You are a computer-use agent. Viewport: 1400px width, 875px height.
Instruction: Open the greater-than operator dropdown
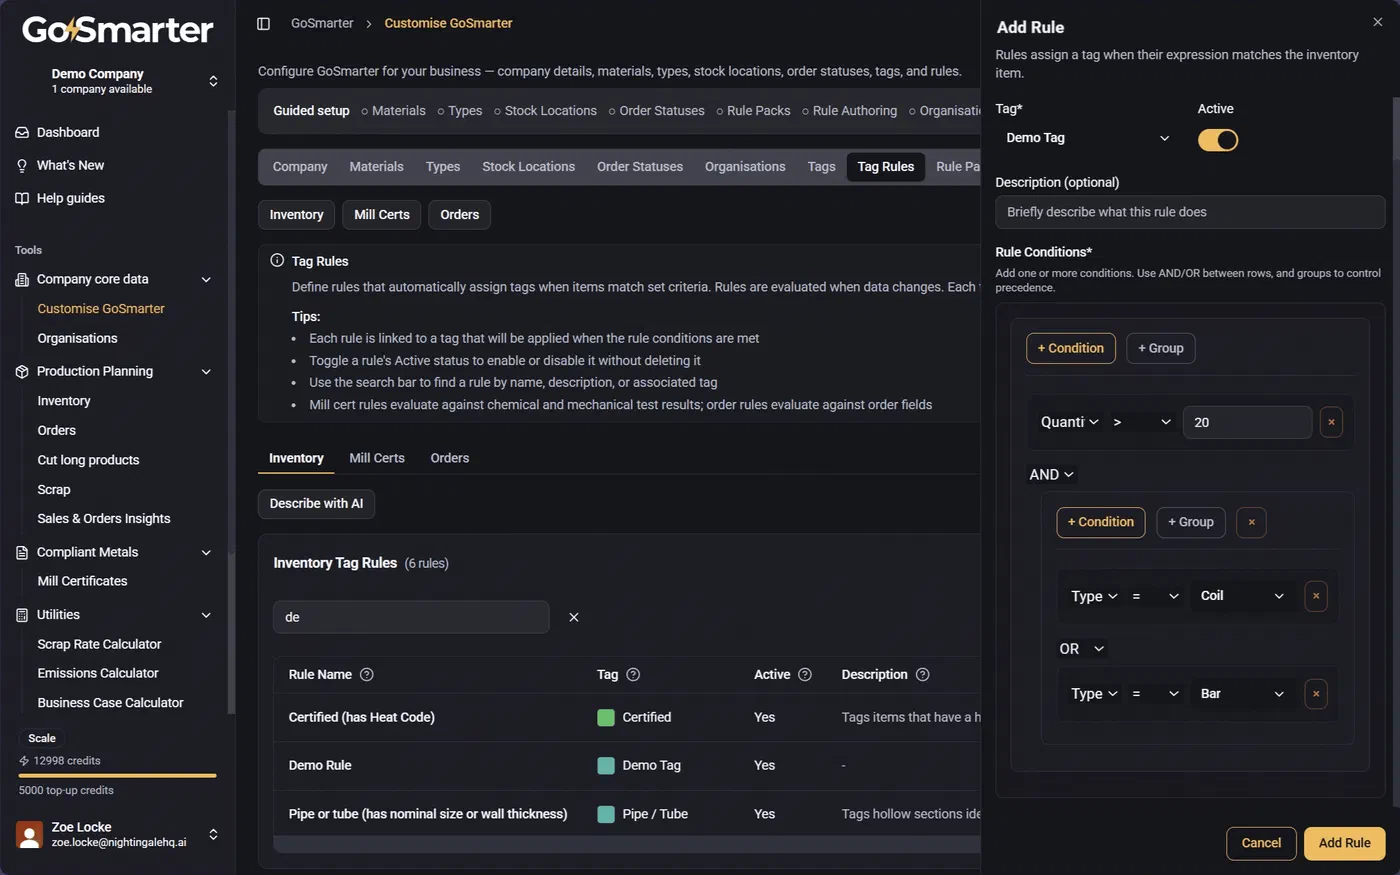click(1141, 422)
